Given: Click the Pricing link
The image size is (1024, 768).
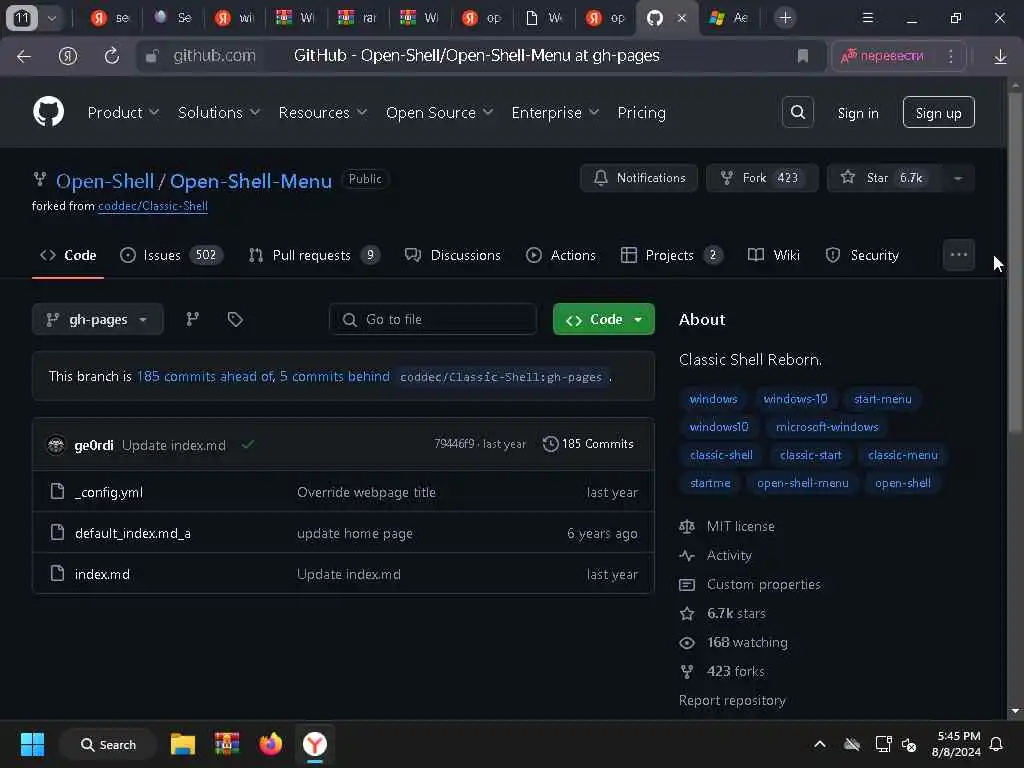Looking at the screenshot, I should (641, 112).
